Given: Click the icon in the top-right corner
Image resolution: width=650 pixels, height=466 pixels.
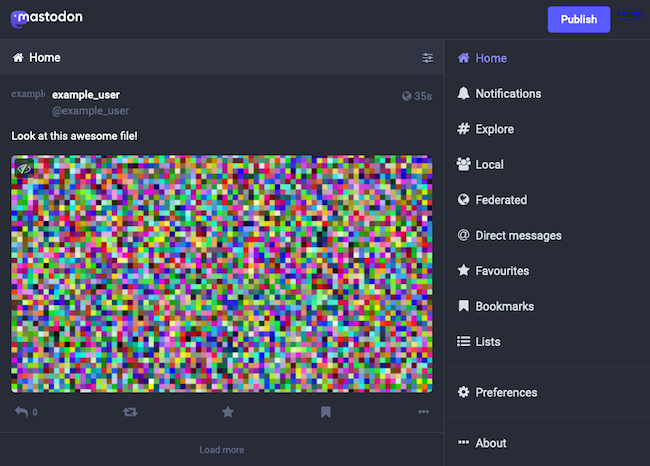Looking at the screenshot, I should pos(629,14).
